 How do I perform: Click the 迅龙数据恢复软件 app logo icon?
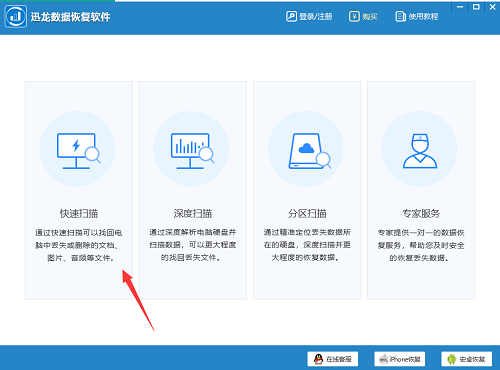point(16,16)
